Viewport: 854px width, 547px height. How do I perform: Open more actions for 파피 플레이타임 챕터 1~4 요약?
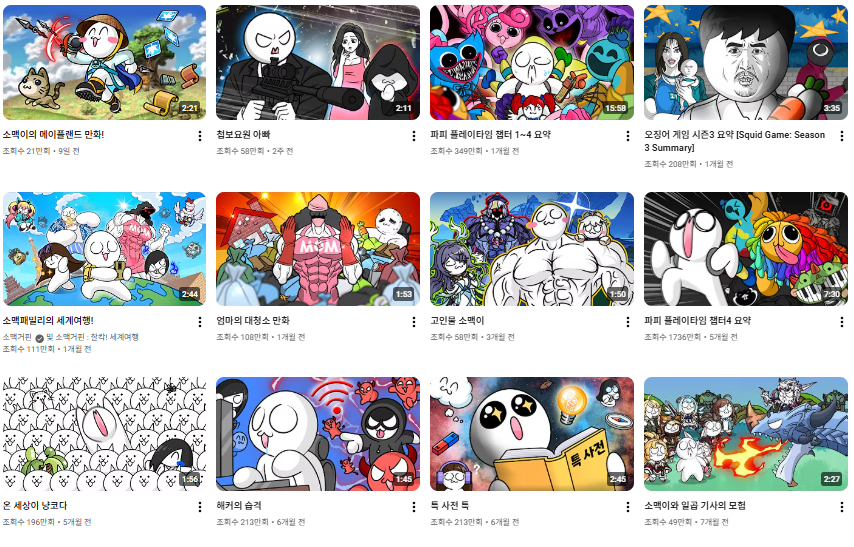(628, 136)
